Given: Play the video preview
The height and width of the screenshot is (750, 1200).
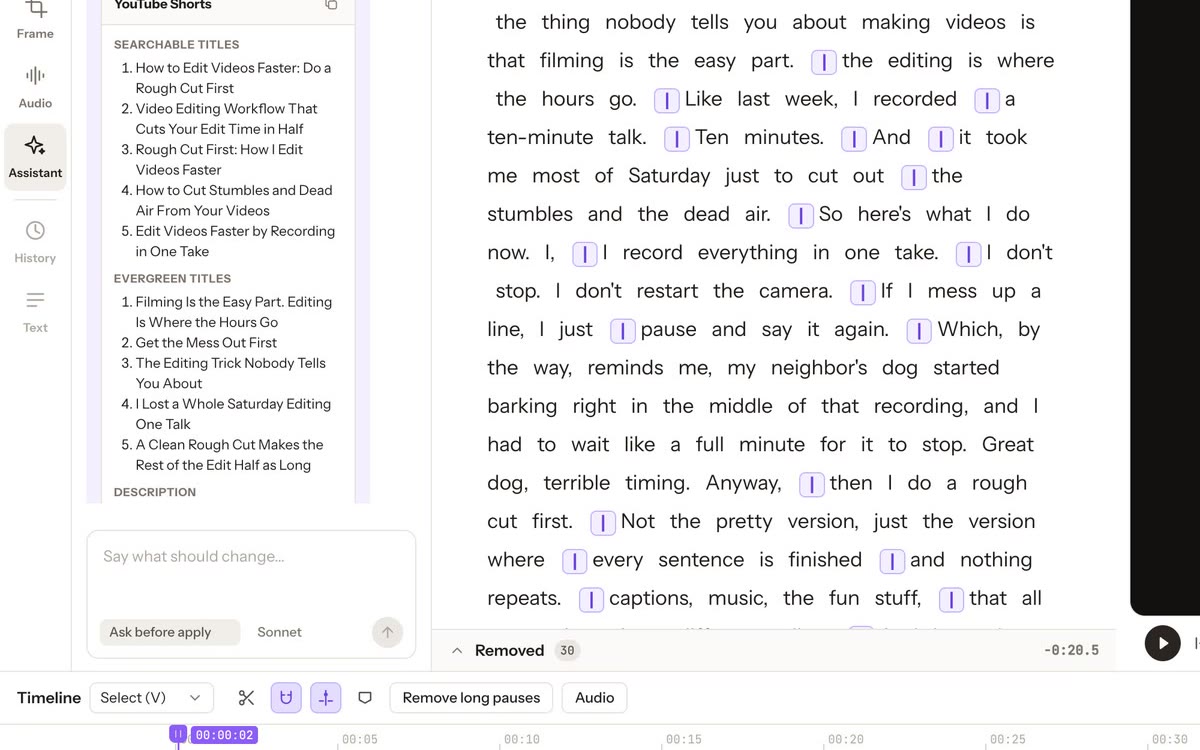Looking at the screenshot, I should tap(1162, 643).
